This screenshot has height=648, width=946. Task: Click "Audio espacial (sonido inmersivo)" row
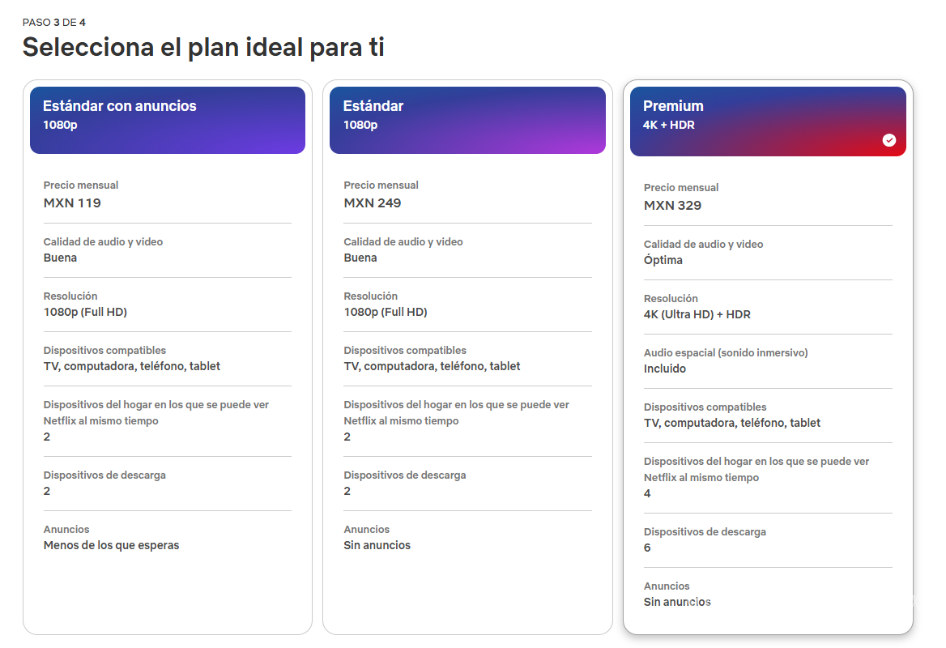coord(725,353)
